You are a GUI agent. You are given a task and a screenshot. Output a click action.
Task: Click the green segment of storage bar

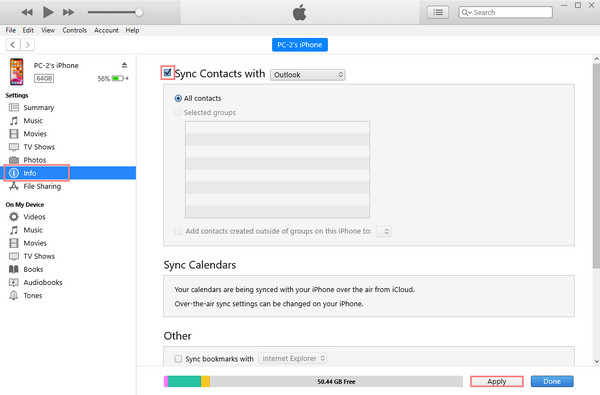(184, 382)
